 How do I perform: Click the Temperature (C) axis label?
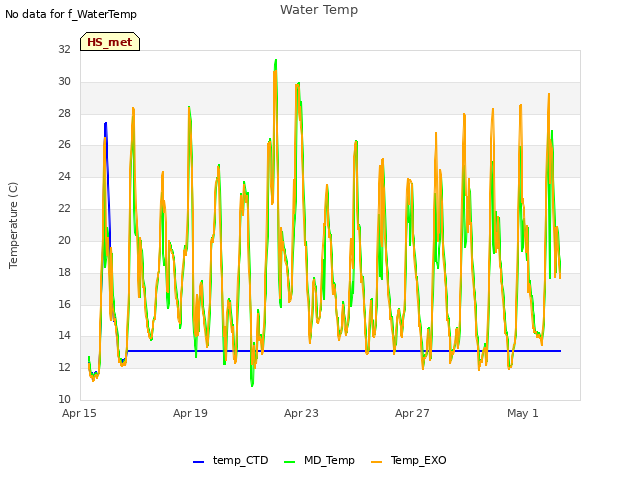point(13,225)
